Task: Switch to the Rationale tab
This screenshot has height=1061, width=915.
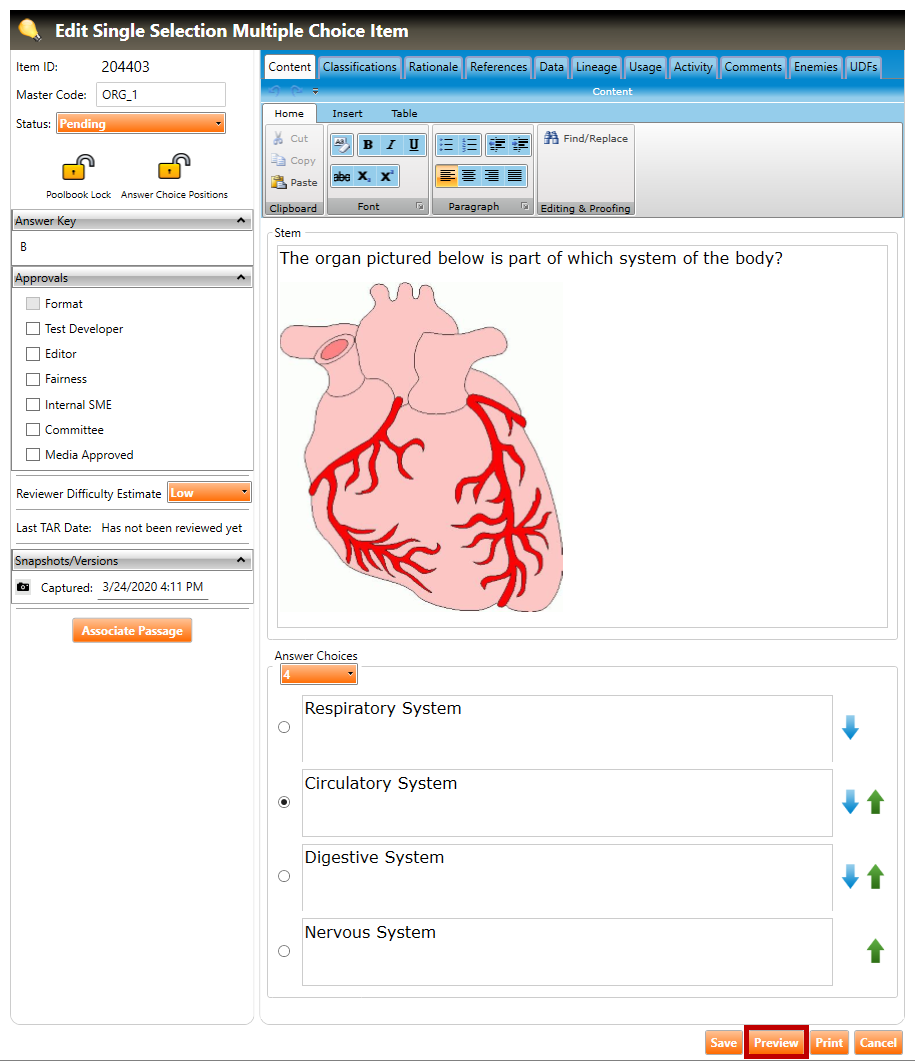Action: [434, 67]
